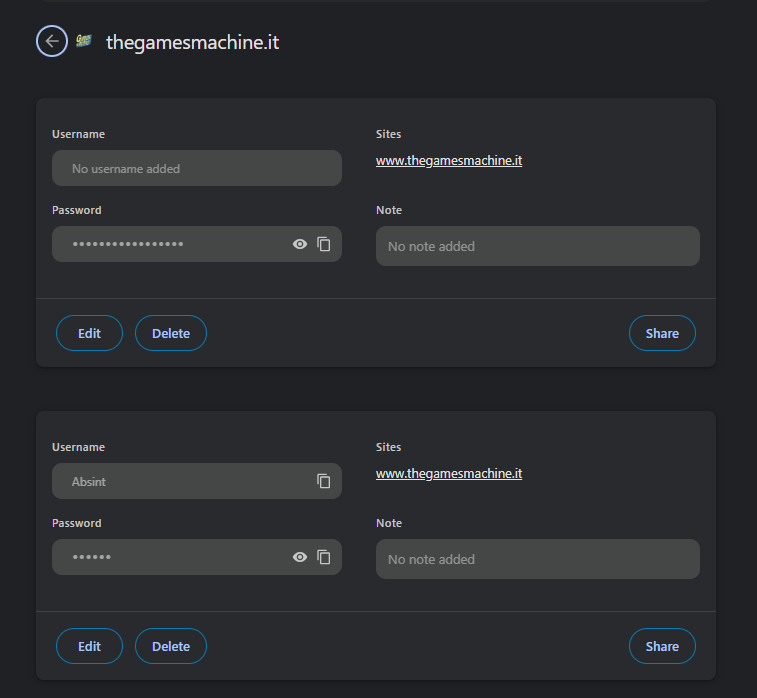Edit the Absint entry
Screen dimensions: 757x698
tap(89, 646)
